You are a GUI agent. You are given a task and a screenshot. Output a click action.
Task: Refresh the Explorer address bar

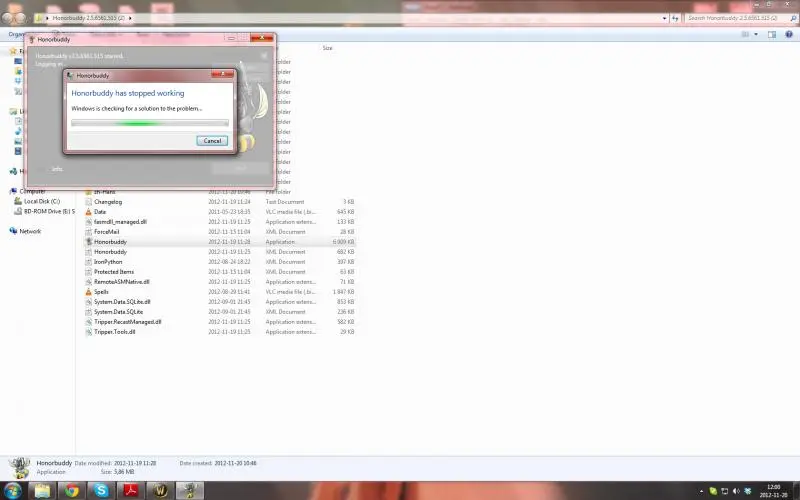click(675, 18)
